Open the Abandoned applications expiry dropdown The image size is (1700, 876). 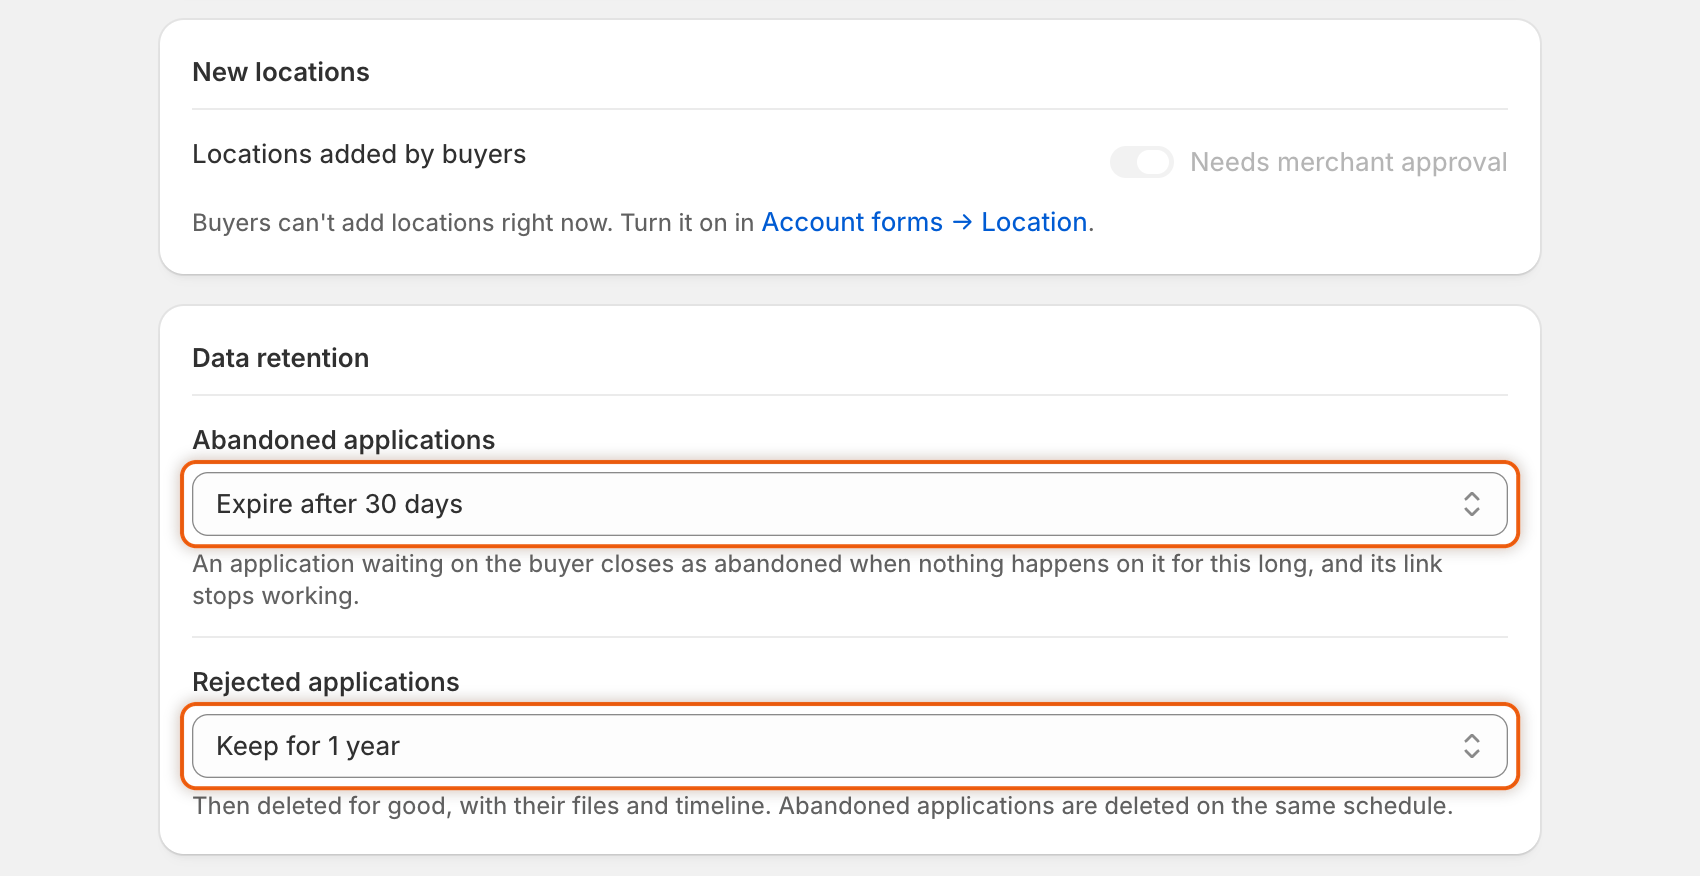(x=850, y=504)
